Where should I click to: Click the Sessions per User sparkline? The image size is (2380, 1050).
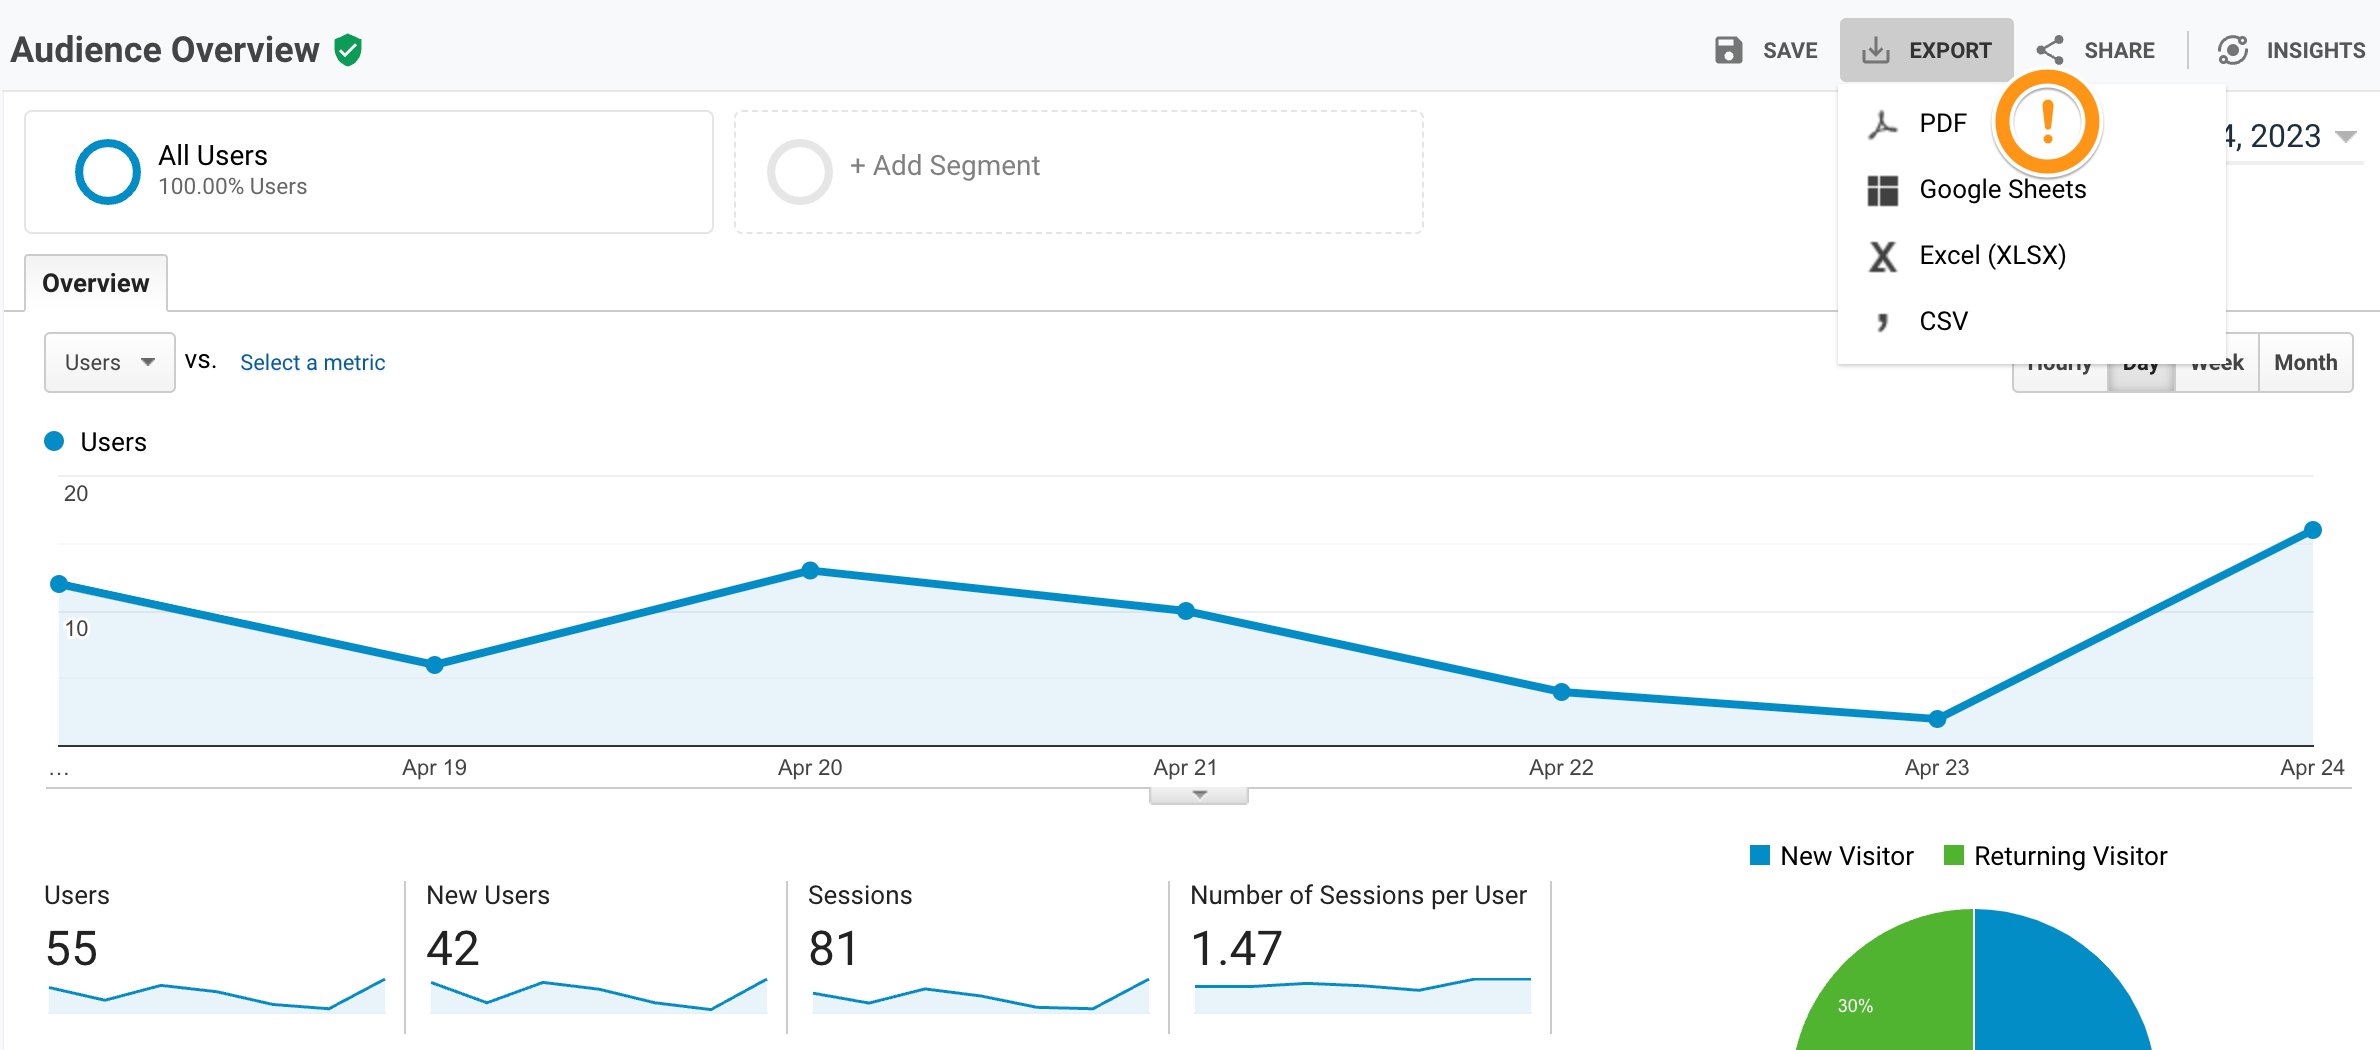click(x=1363, y=996)
